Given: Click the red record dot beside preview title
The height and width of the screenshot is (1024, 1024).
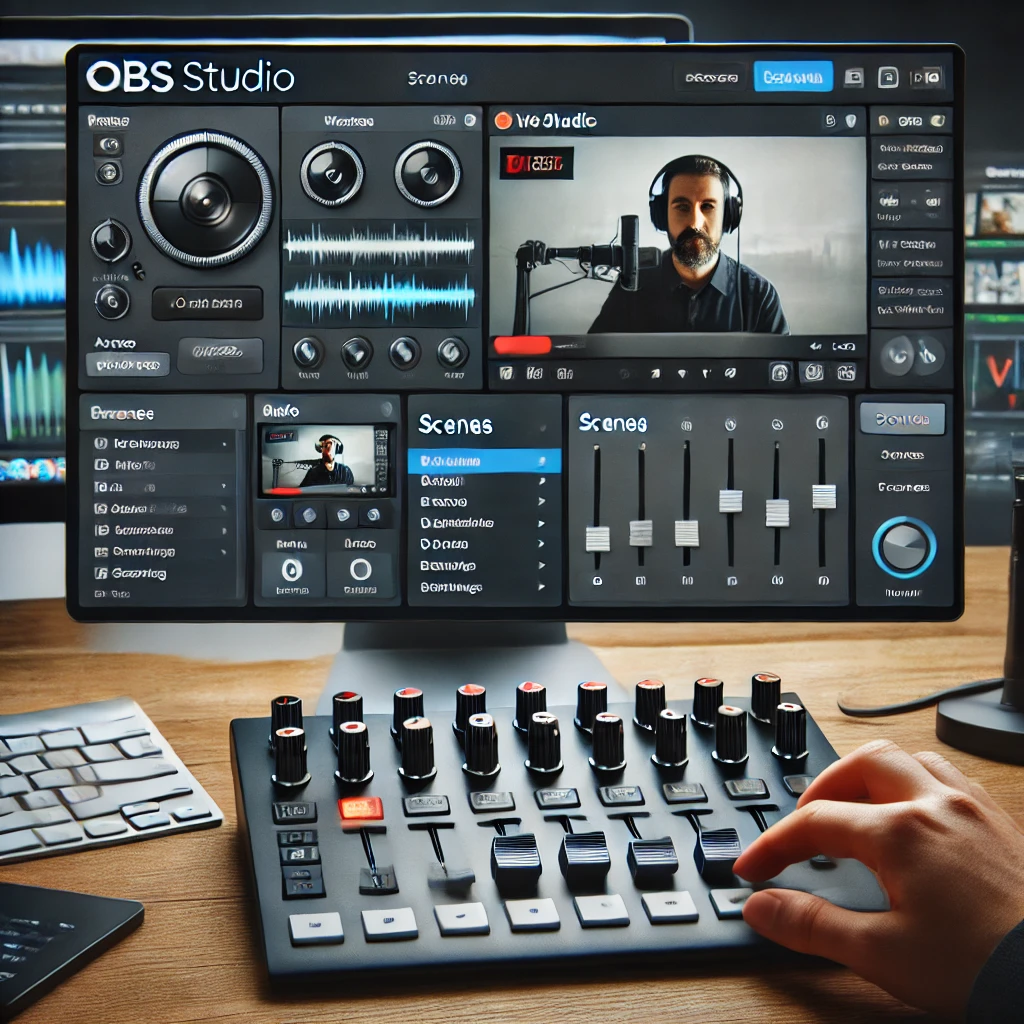Looking at the screenshot, I should [503, 121].
